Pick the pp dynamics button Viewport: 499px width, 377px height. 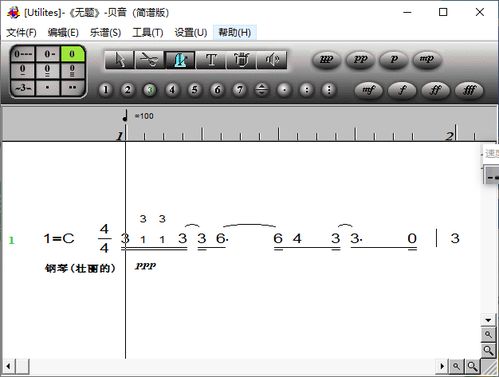[x=360, y=60]
